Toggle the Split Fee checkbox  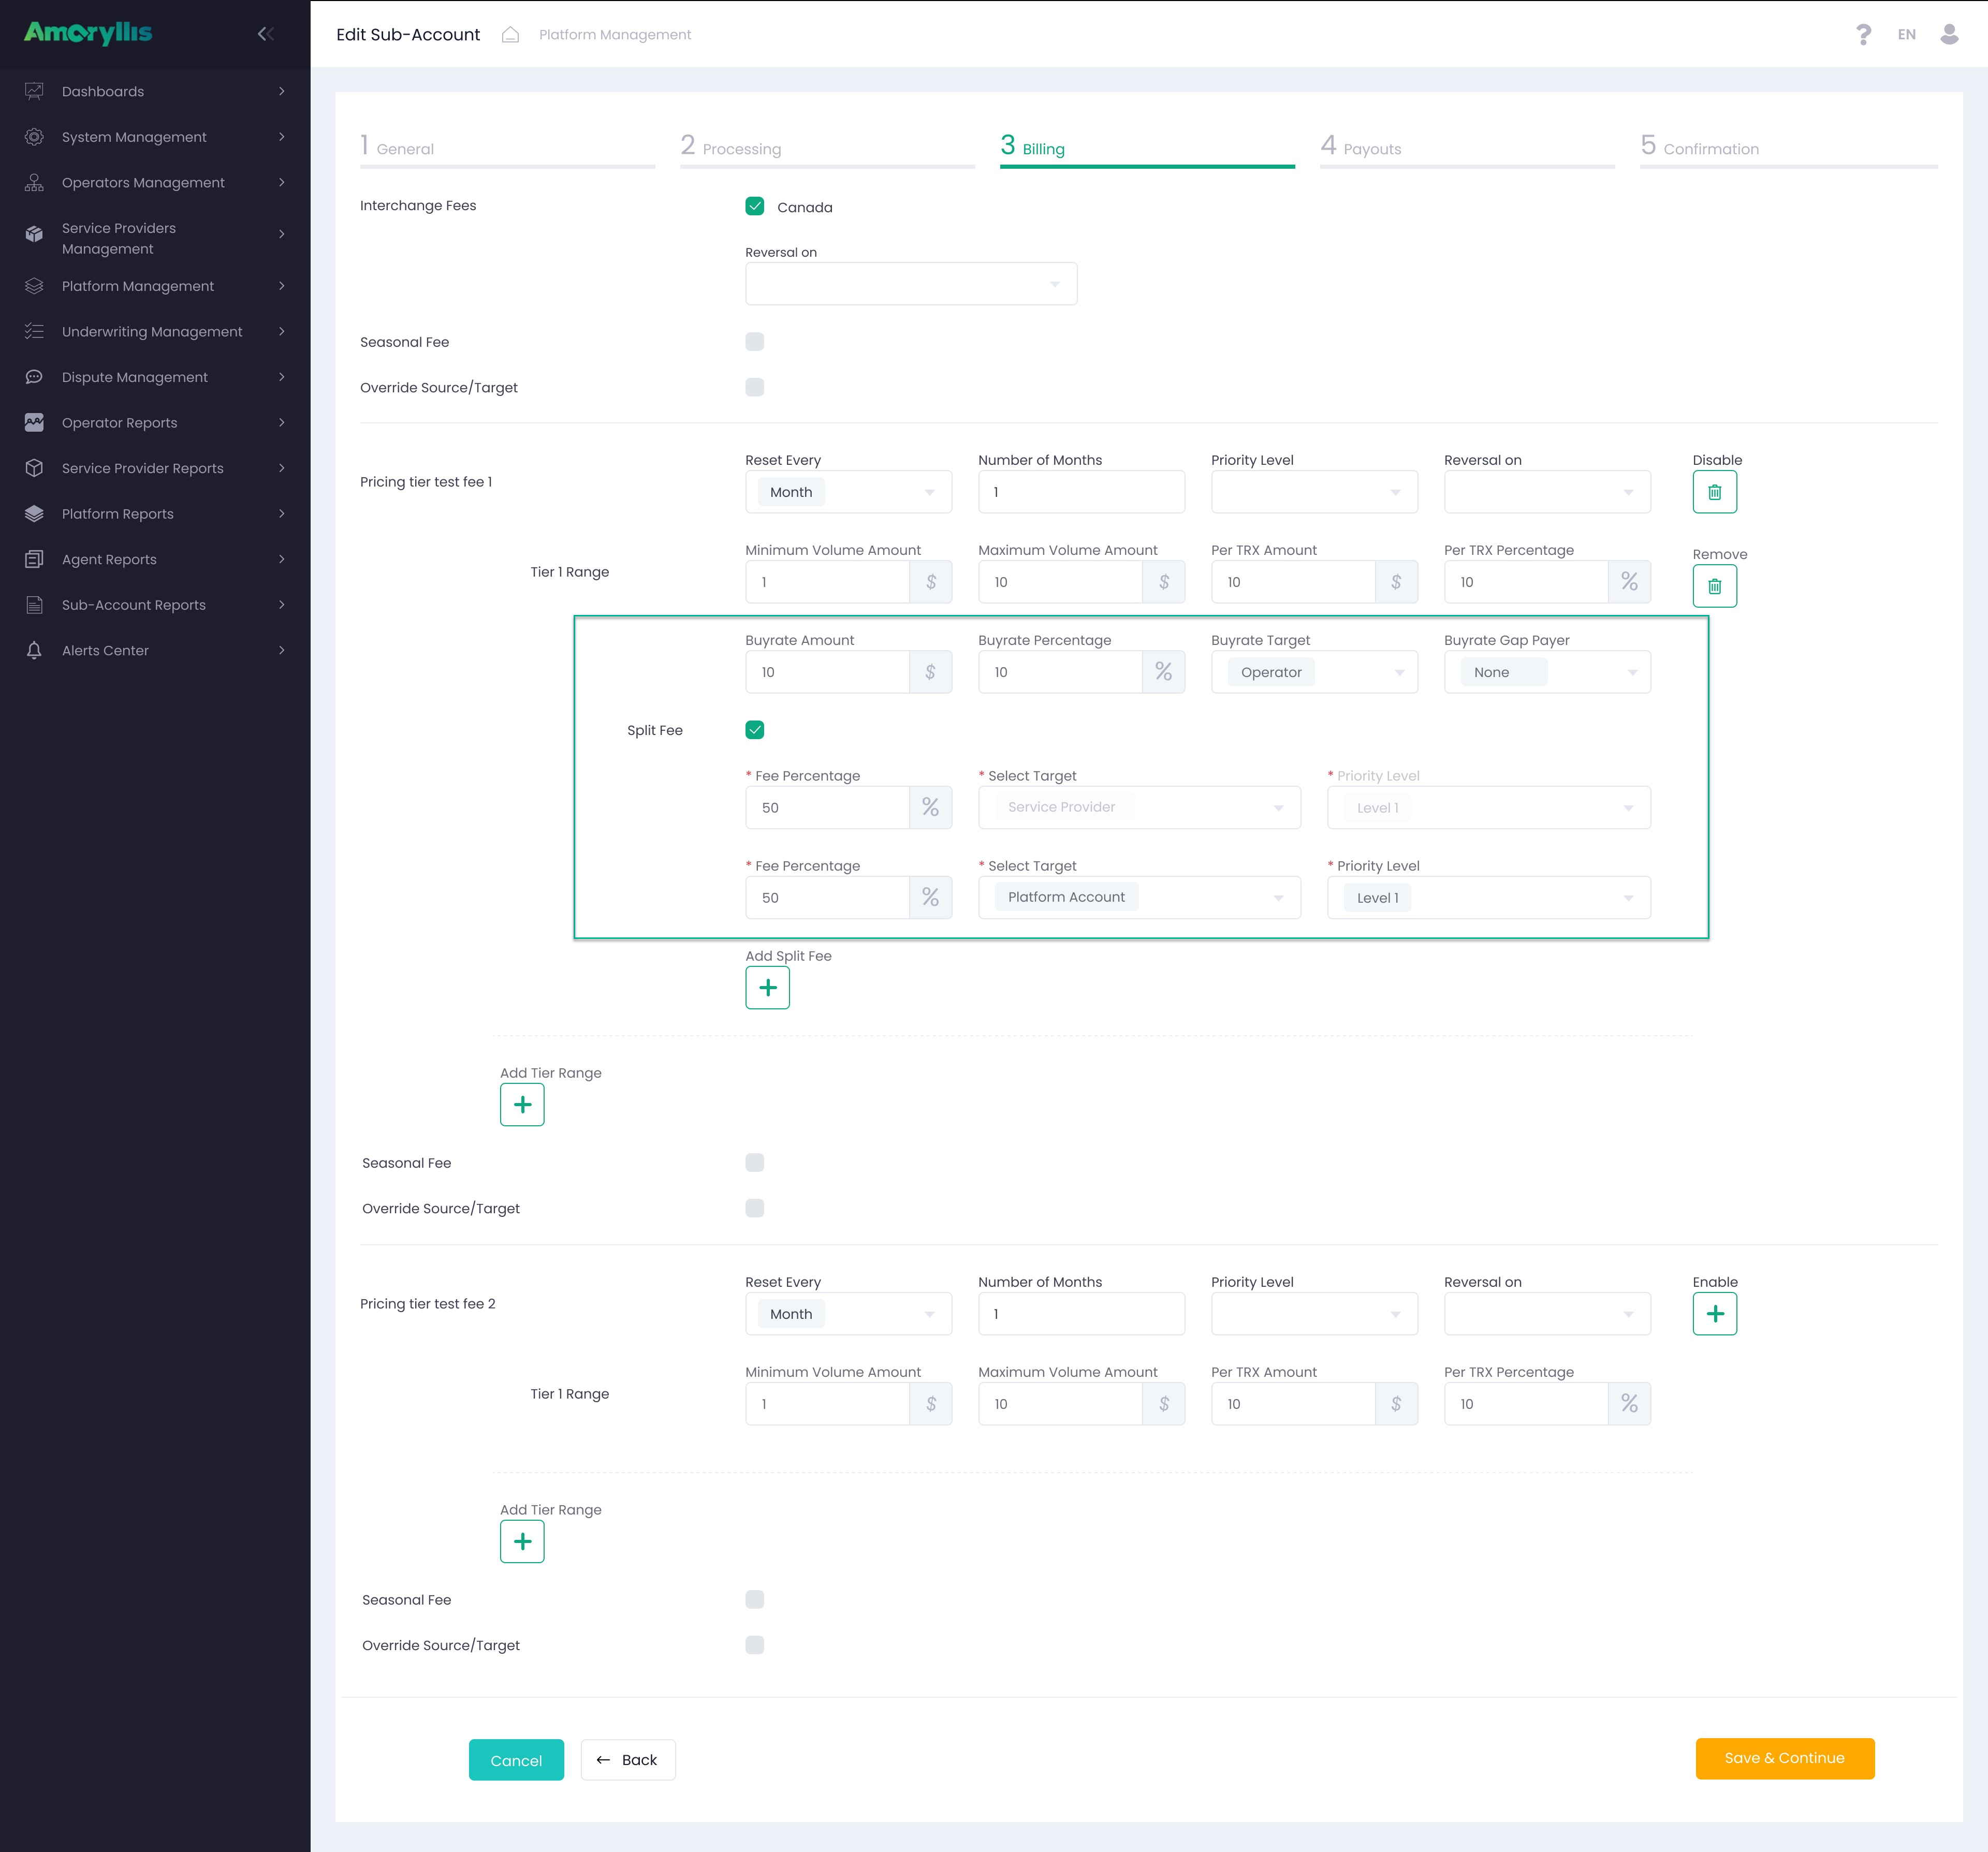[x=755, y=730]
